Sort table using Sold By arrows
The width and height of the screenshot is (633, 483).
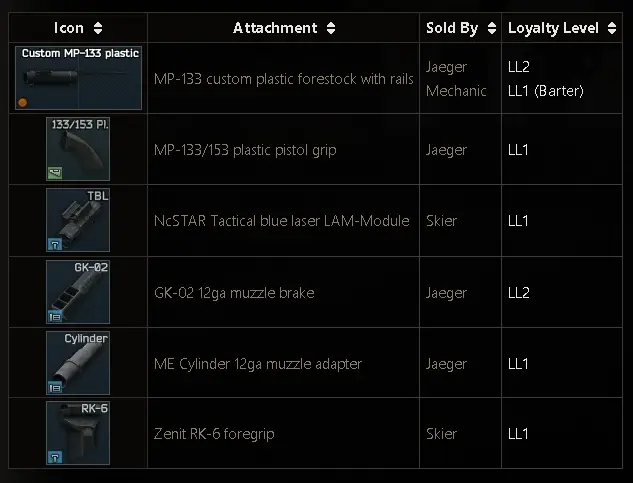coord(492,28)
